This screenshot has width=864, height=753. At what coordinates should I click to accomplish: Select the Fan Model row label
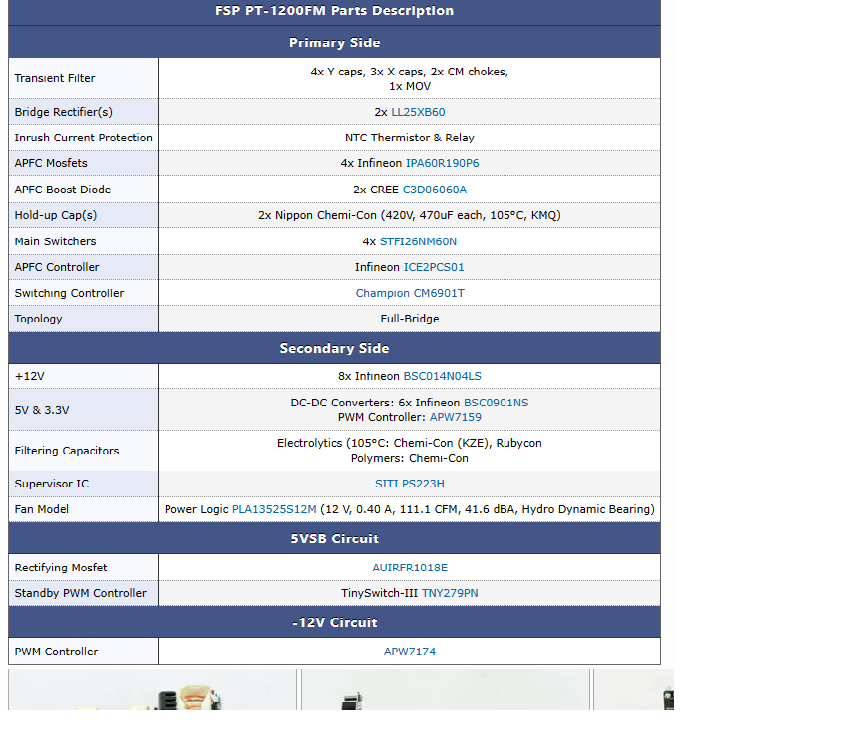[x=41, y=509]
